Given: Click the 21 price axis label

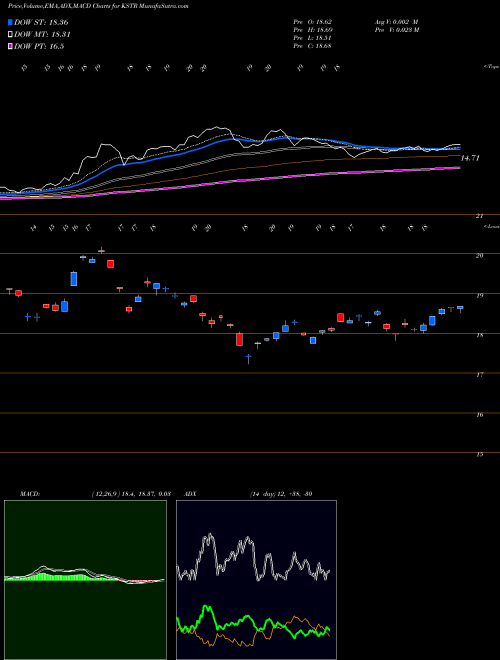Looking at the screenshot, I should (479, 216).
